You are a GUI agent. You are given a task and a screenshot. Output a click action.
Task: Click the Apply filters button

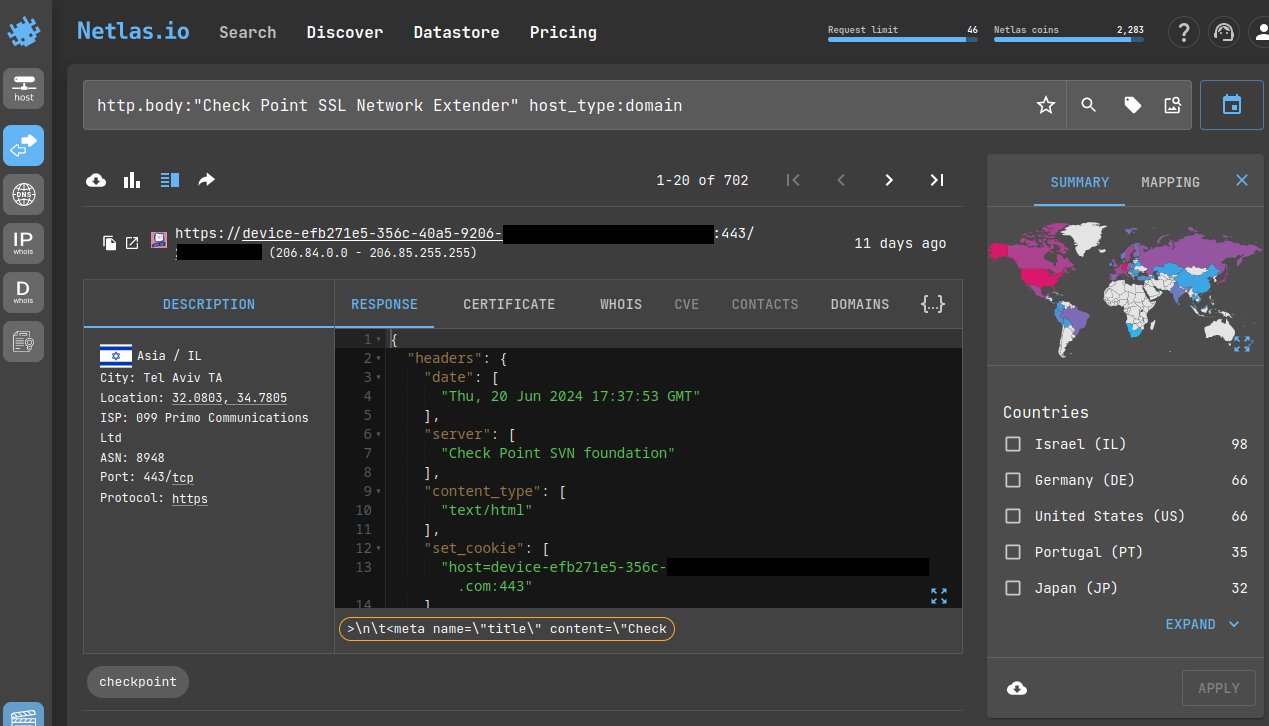tap(1218, 688)
